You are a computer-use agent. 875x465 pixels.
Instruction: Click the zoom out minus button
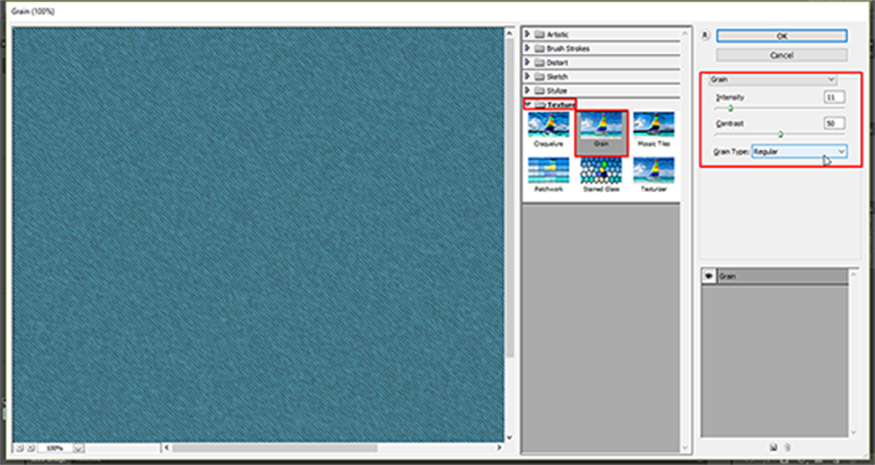(20, 448)
